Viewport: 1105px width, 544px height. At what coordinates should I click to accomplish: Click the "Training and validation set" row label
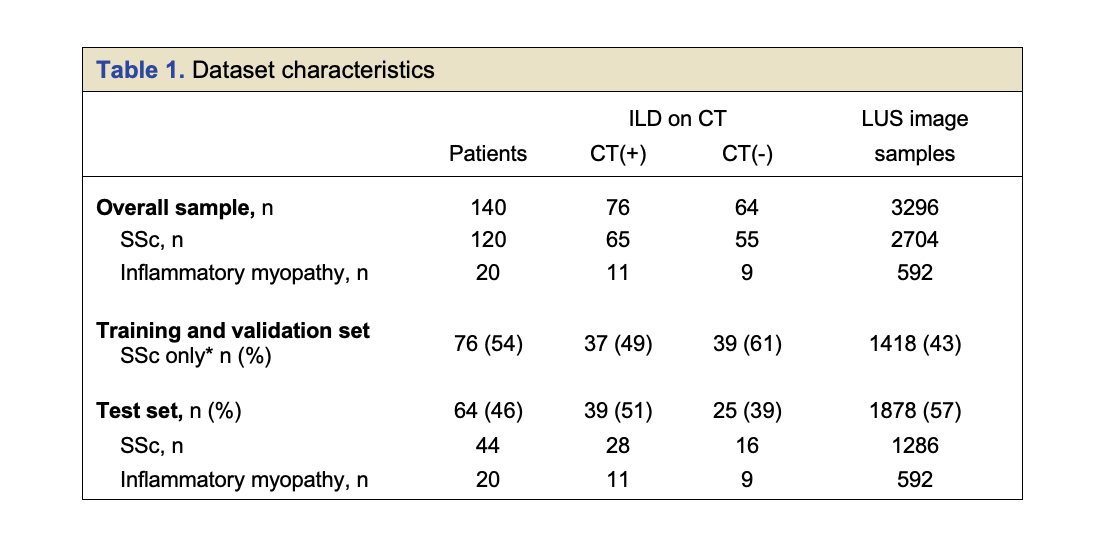(x=233, y=331)
